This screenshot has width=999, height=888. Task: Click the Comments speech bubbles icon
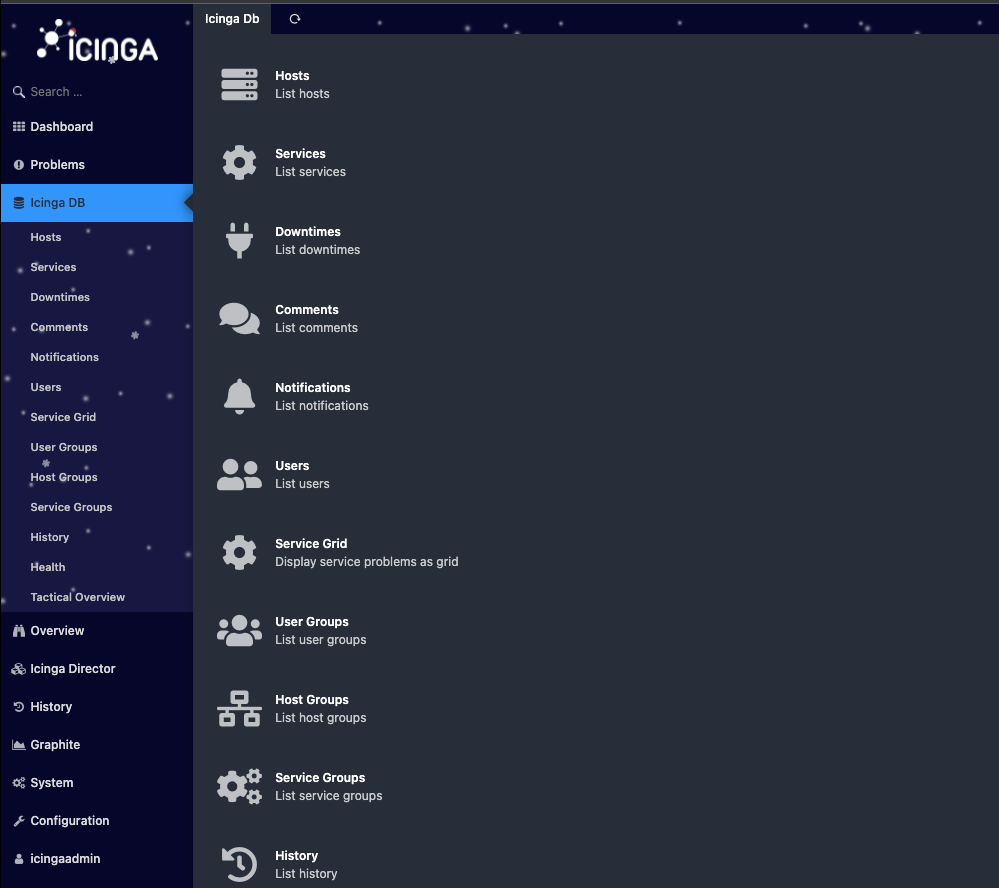(x=240, y=319)
